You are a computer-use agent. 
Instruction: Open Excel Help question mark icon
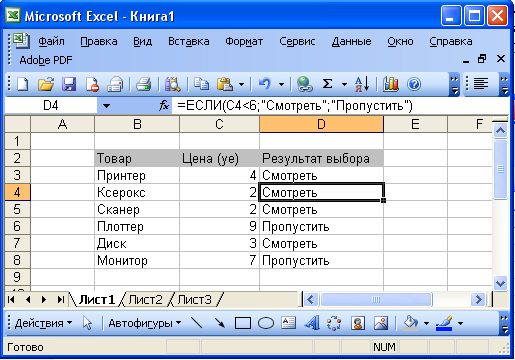click(414, 84)
